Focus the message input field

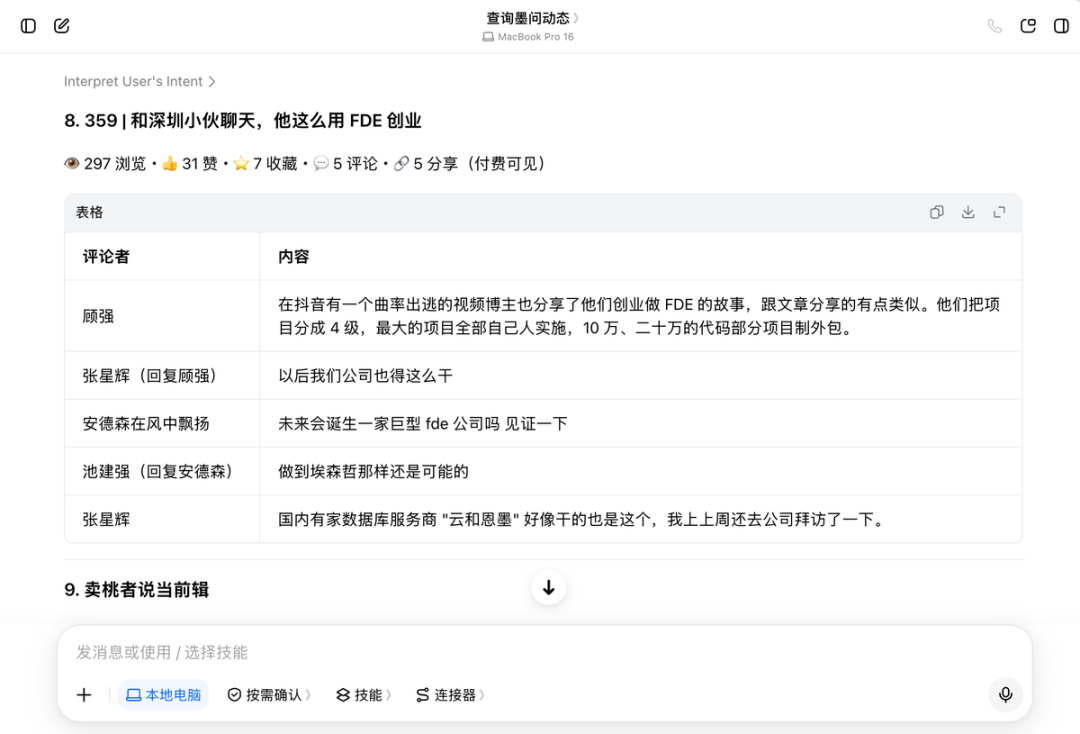544,652
